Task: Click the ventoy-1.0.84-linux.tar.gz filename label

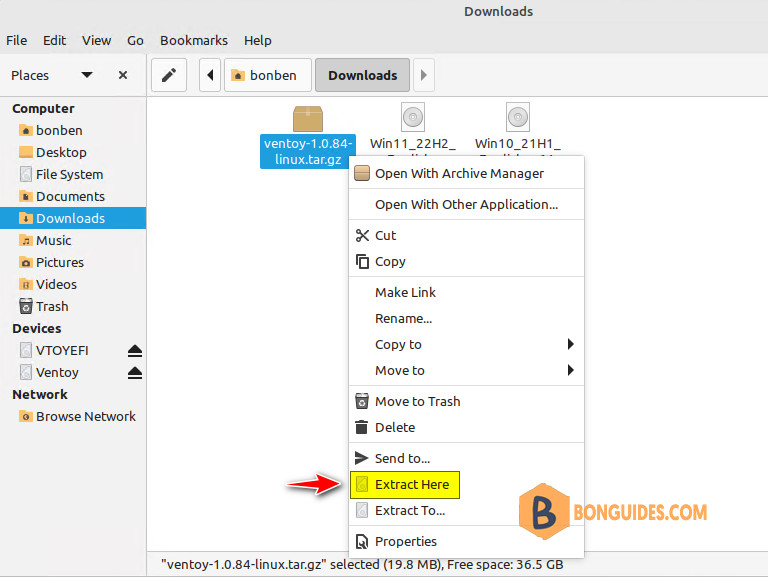Action: click(x=308, y=151)
